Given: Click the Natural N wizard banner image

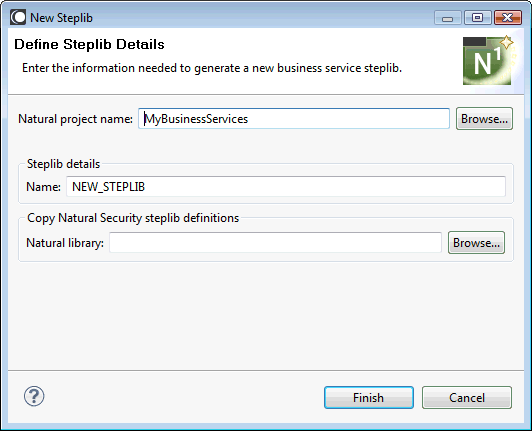Looking at the screenshot, I should (x=488, y=60).
